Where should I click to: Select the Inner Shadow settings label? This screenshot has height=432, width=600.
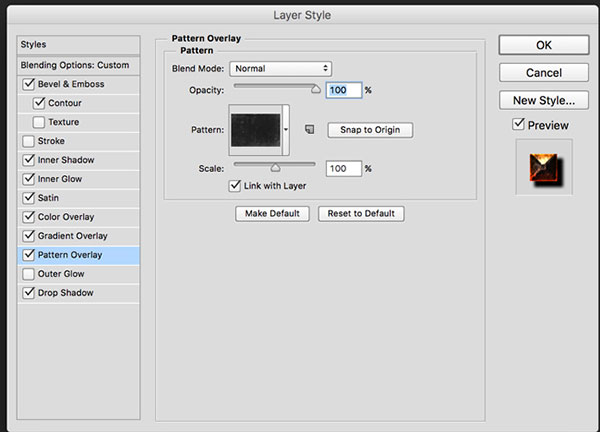66,160
